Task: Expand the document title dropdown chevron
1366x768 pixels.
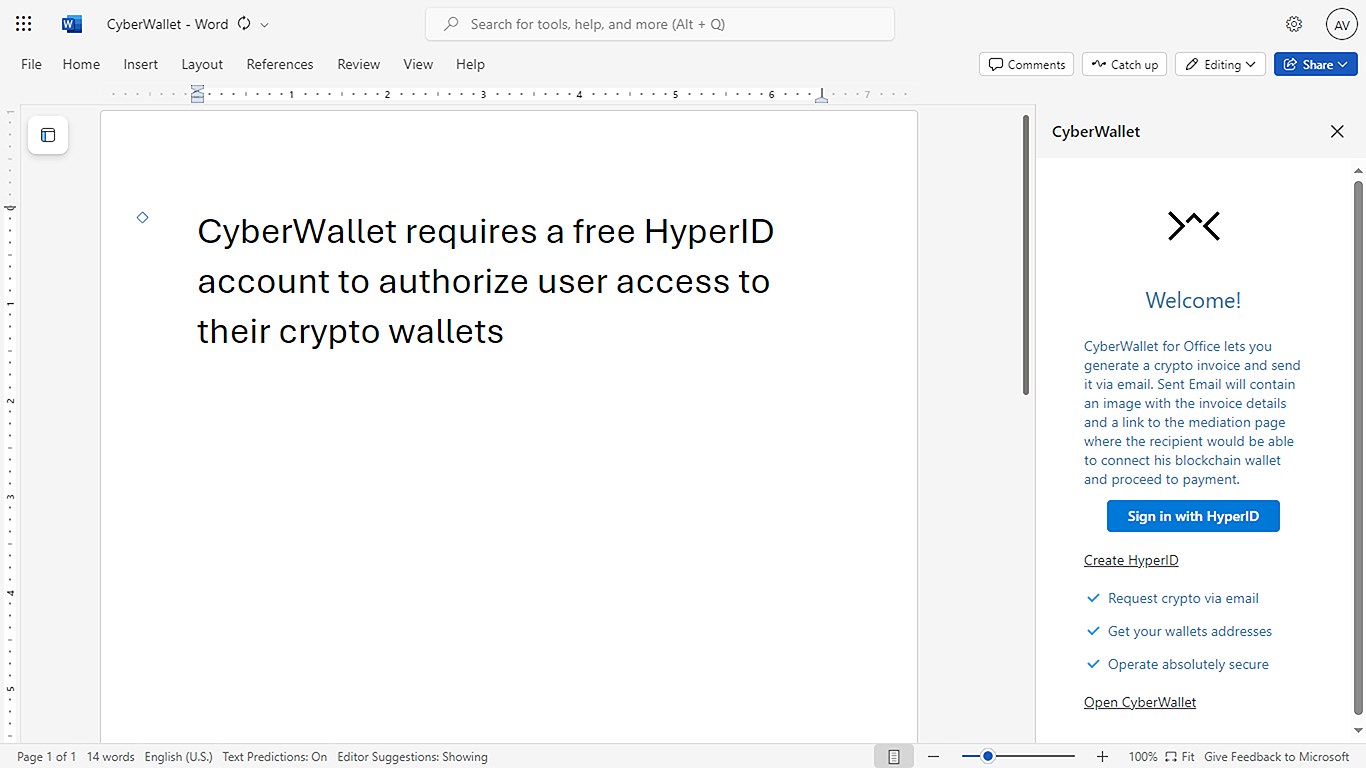Action: [265, 24]
